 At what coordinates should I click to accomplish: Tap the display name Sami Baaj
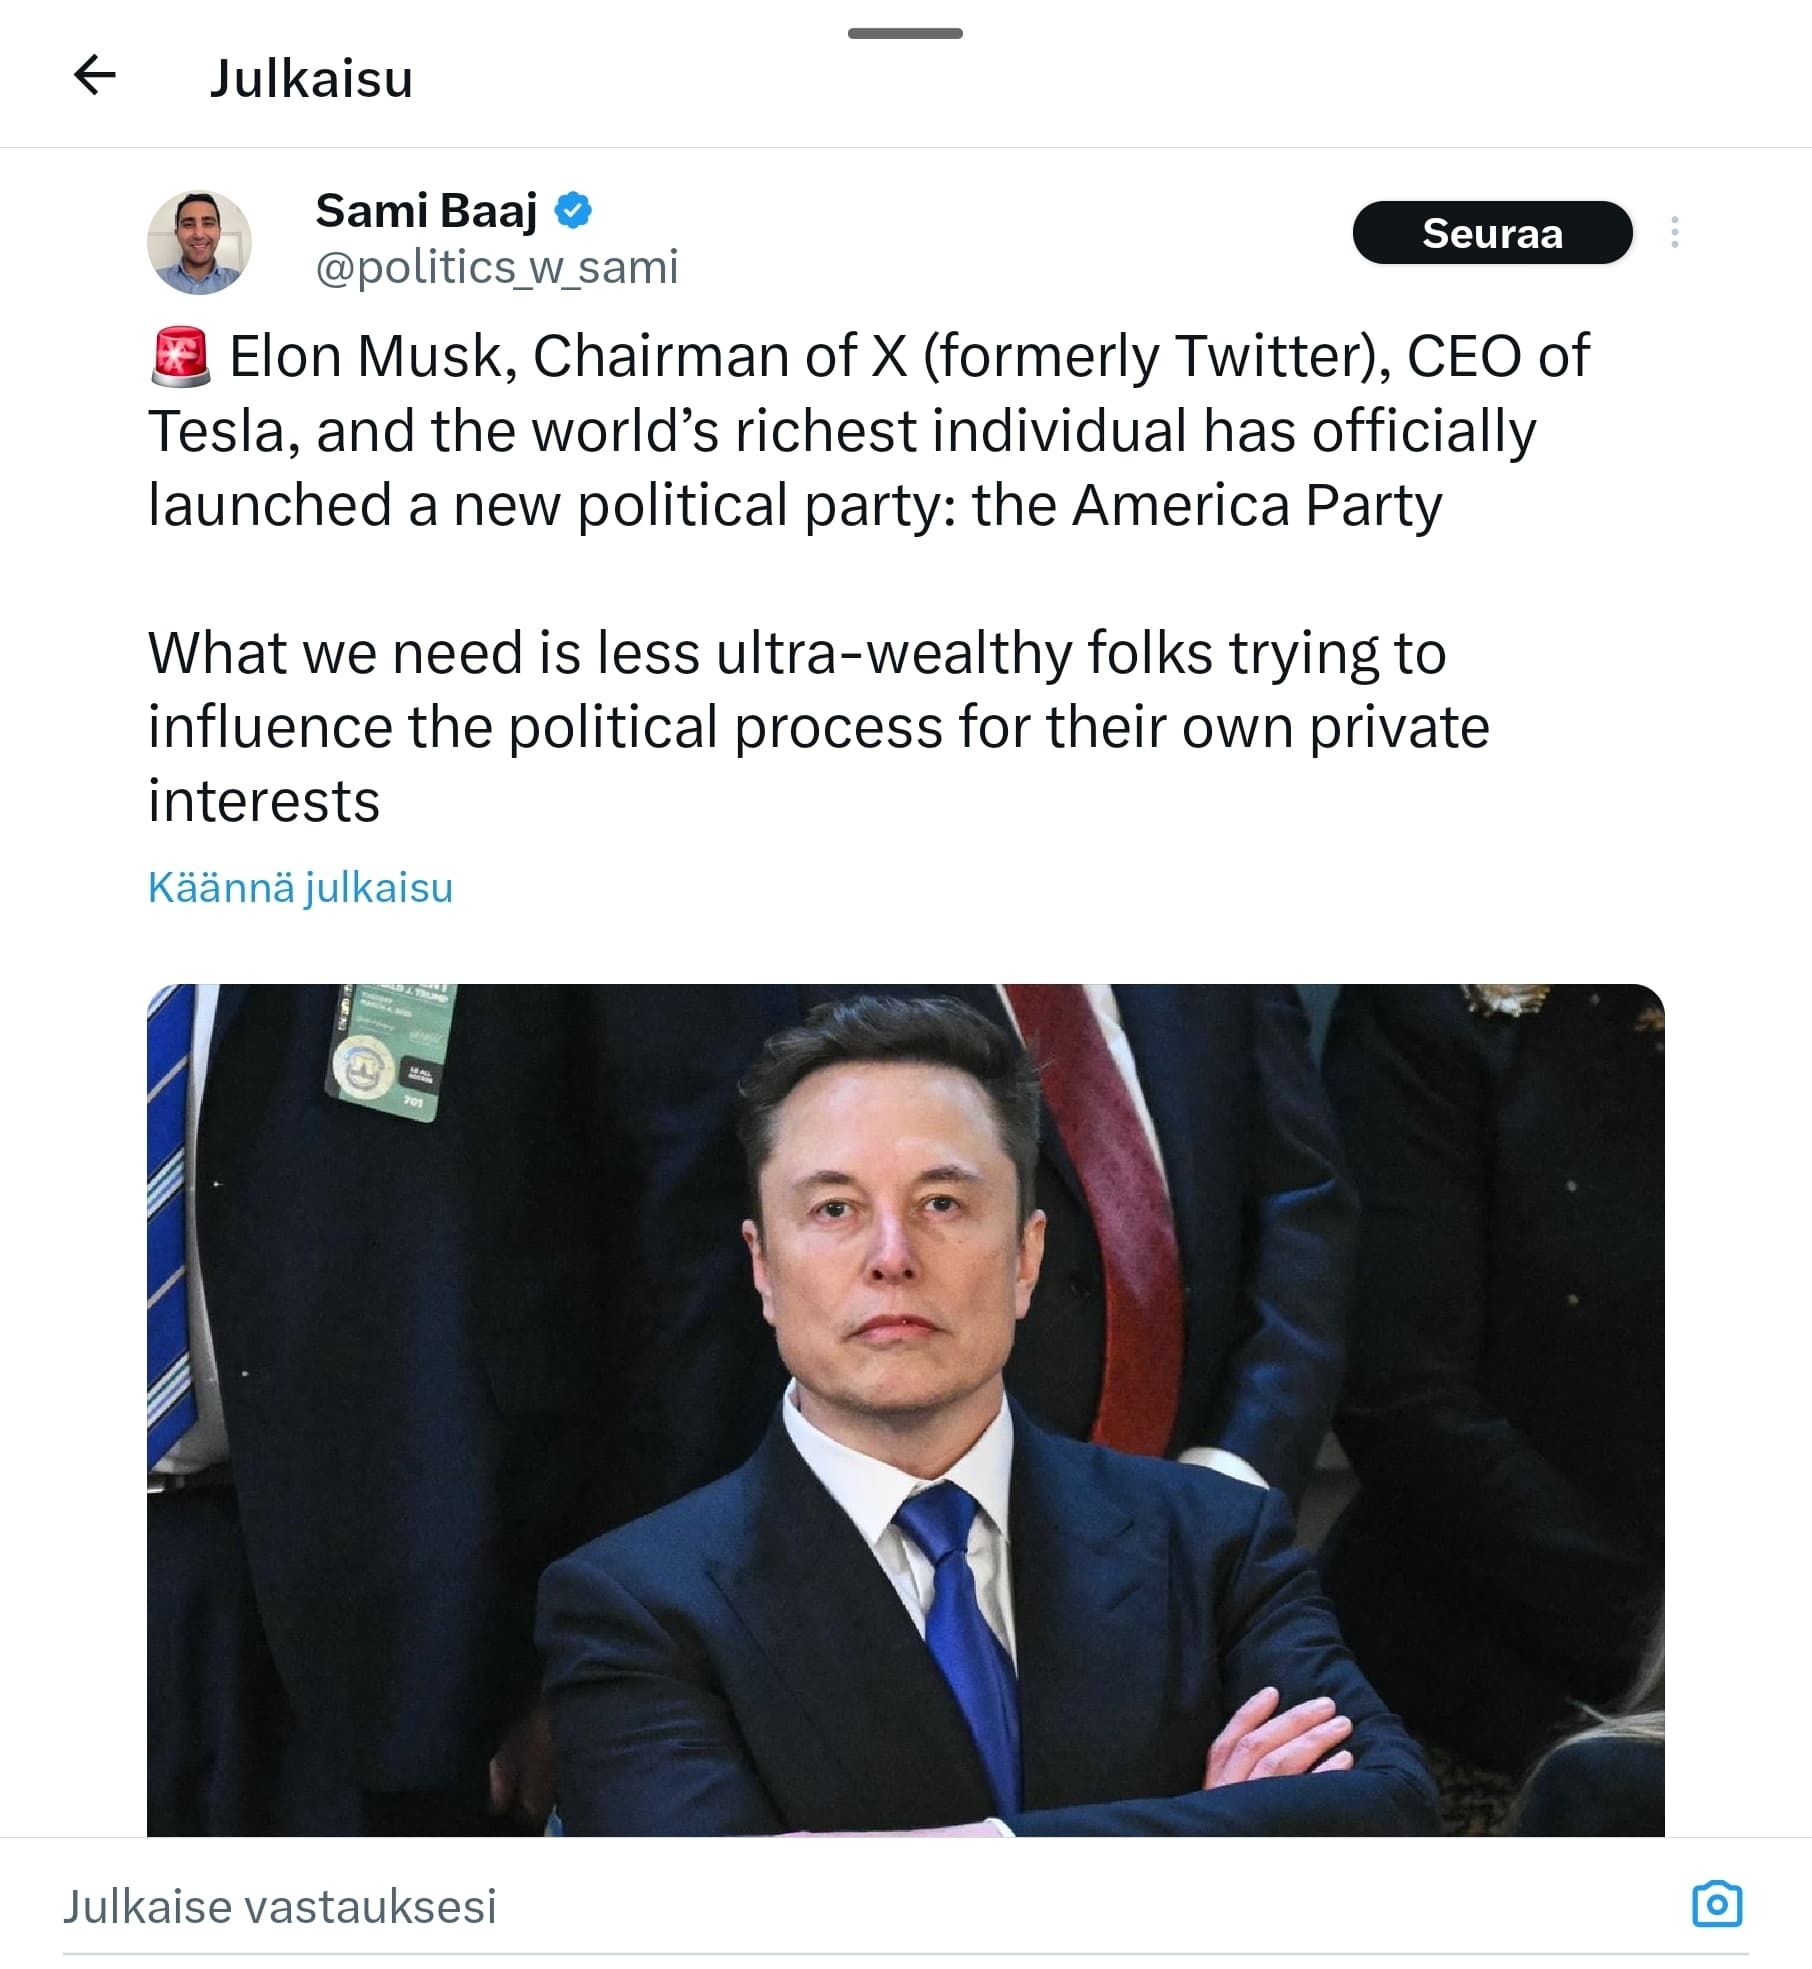(427, 210)
